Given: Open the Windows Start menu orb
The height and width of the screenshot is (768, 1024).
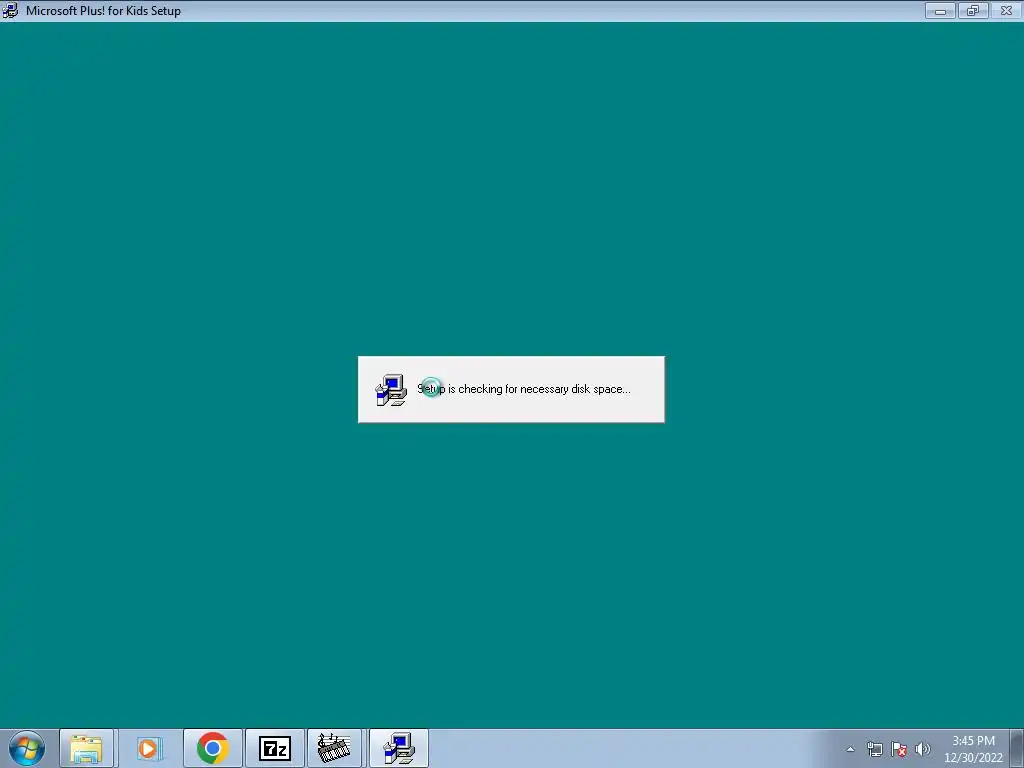Looking at the screenshot, I should [27, 748].
